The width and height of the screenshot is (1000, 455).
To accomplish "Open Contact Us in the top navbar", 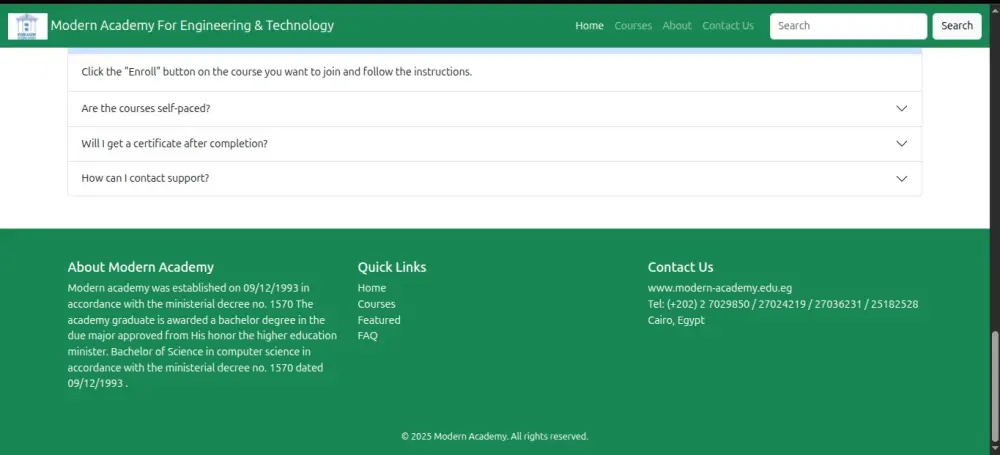I will pyautogui.click(x=728, y=26).
